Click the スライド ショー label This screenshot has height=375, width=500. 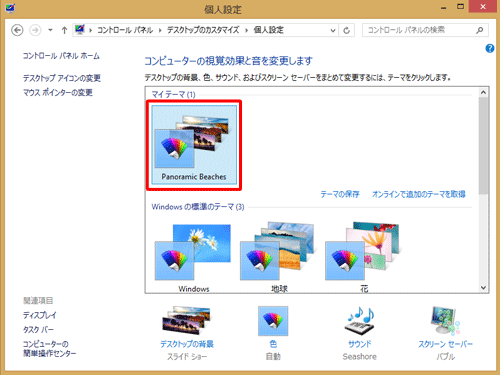187,357
